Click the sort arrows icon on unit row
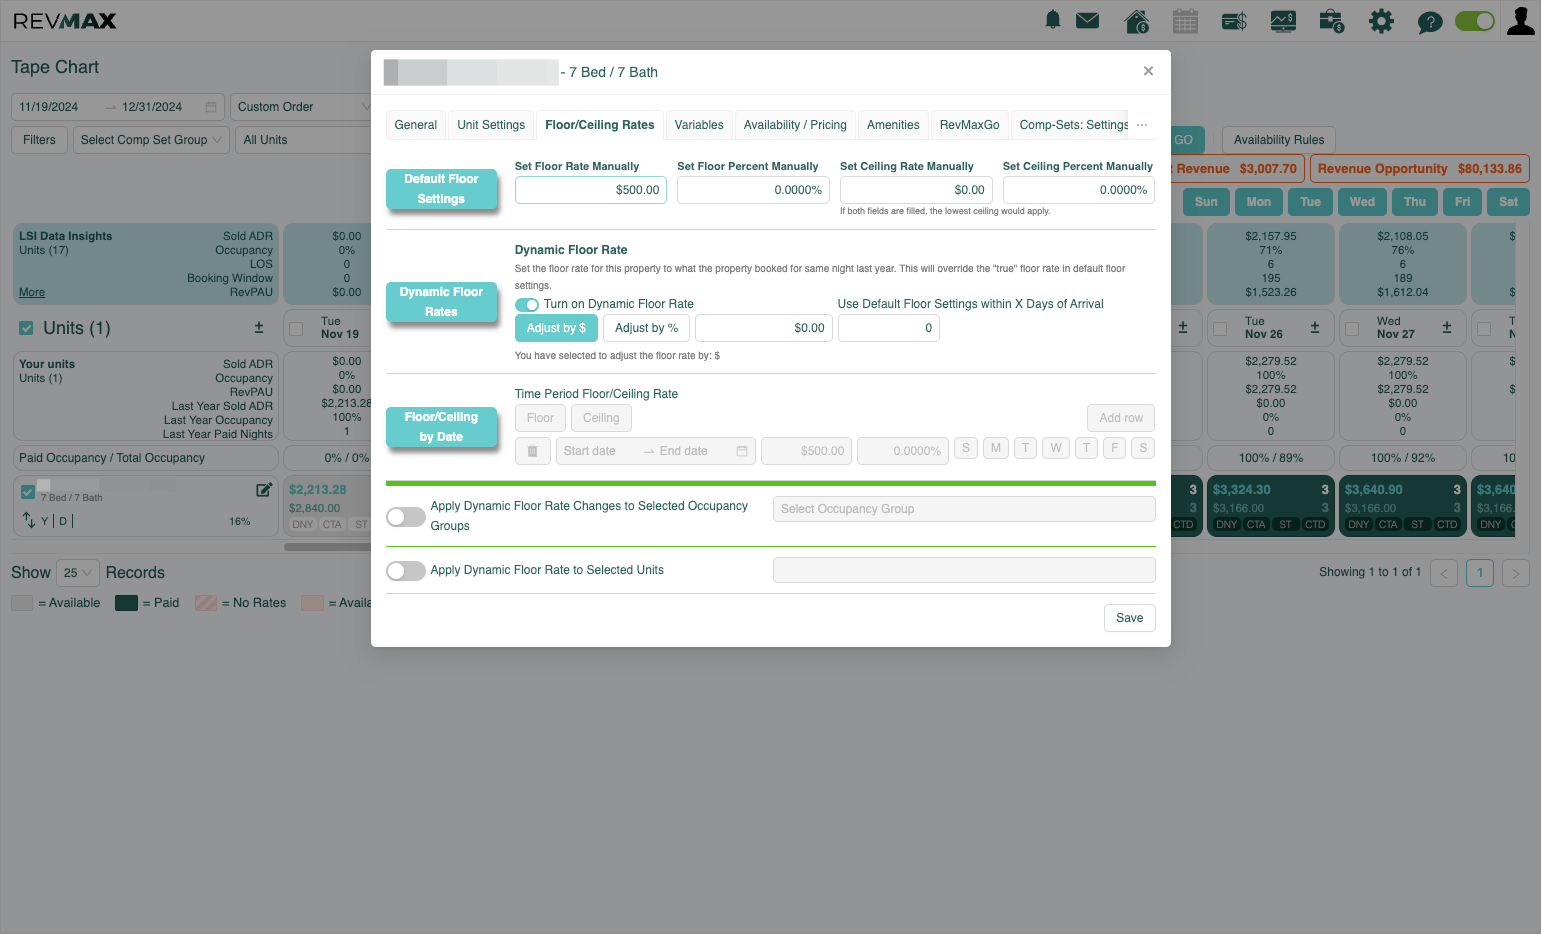Image resolution: width=1541 pixels, height=934 pixels. 29,520
